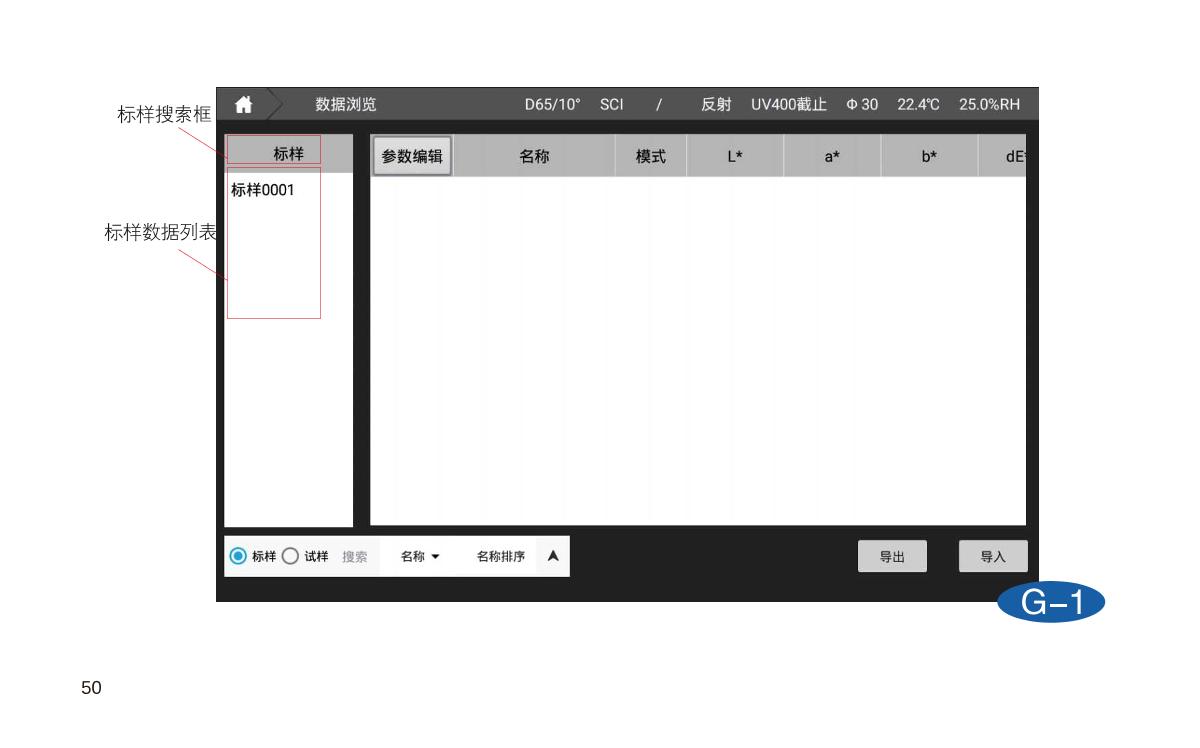Click the 模式 column header

(x=651, y=156)
